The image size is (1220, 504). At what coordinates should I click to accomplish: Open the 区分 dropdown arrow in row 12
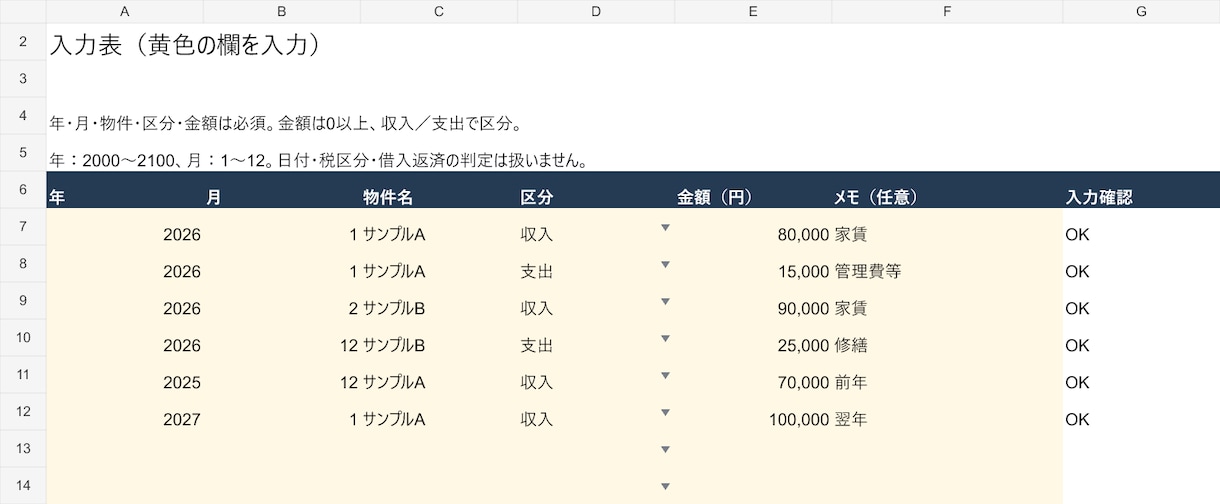coord(665,413)
